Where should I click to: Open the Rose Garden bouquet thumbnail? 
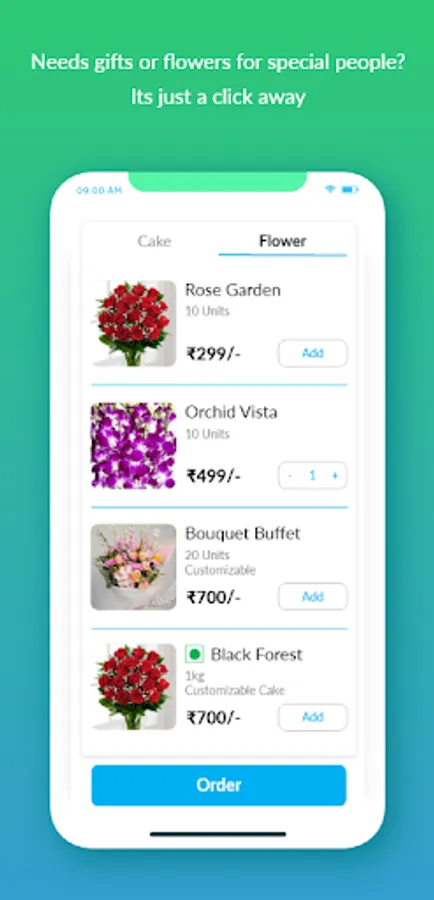(x=133, y=323)
